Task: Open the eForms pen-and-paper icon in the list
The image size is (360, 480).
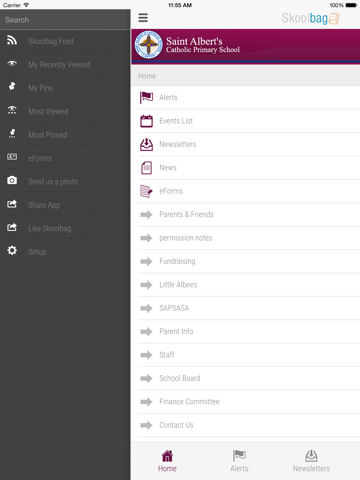Action: click(146, 191)
